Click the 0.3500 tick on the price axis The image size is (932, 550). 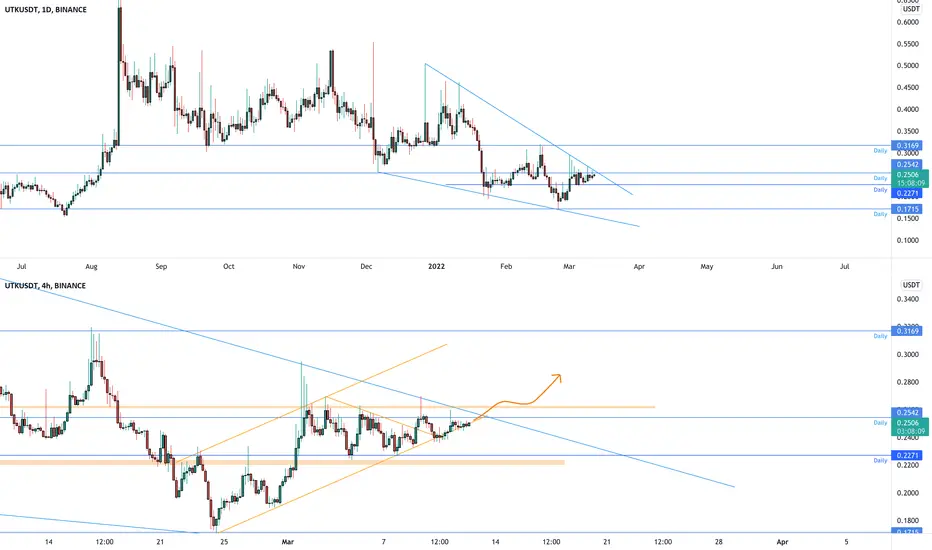[907, 131]
